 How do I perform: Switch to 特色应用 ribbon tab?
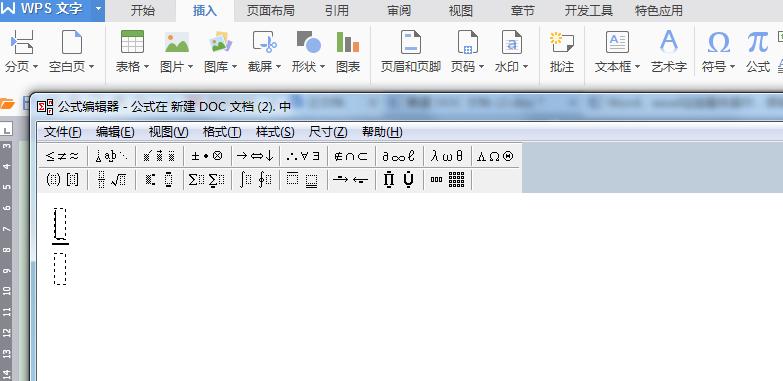(659, 10)
